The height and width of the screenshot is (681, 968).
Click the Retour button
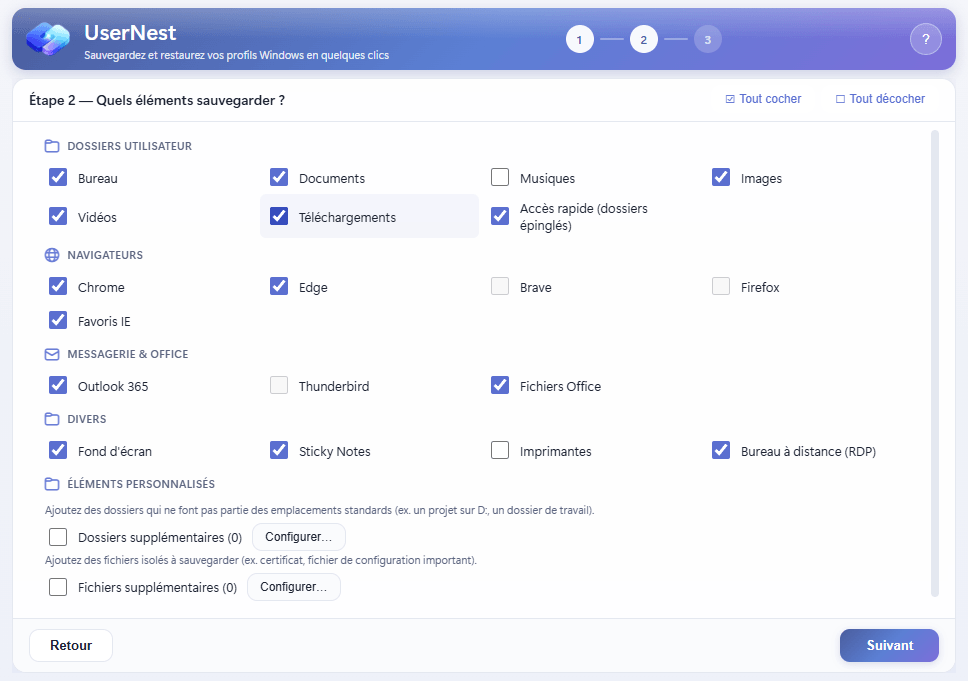pyautogui.click(x=70, y=645)
